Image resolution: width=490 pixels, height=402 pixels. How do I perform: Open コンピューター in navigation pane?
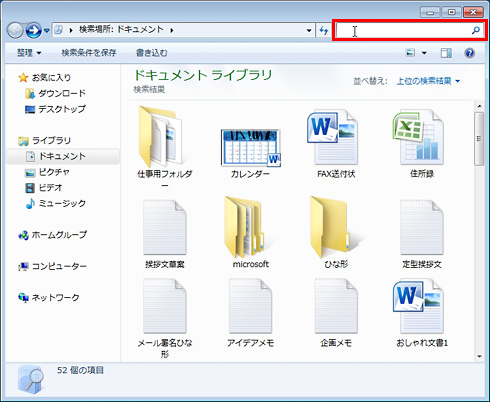(52, 266)
